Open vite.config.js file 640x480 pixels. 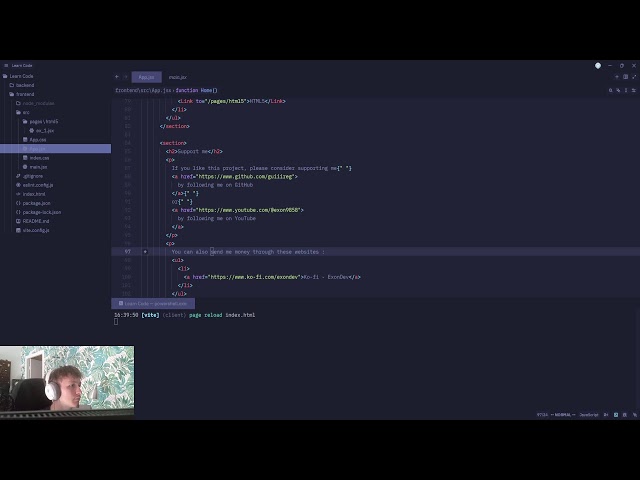tap(33, 230)
